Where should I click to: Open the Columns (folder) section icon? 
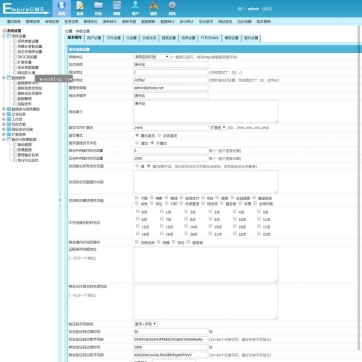[98, 8]
